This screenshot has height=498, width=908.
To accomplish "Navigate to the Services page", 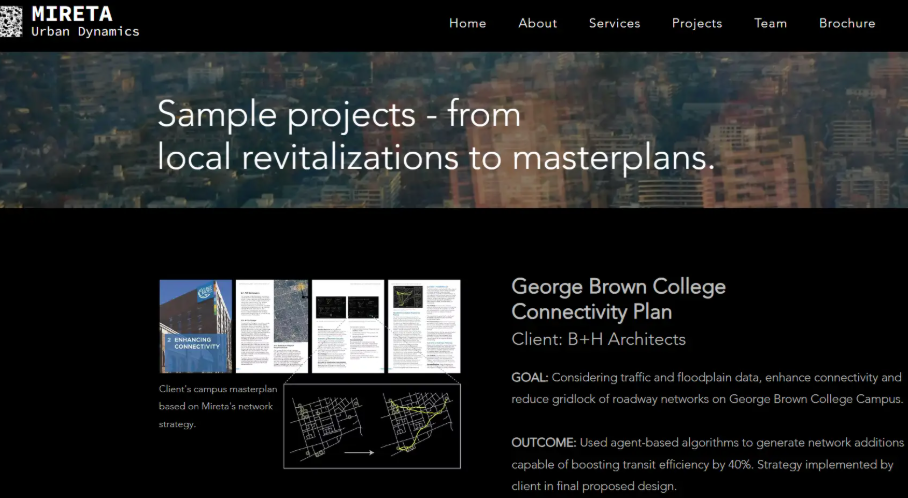I will [x=614, y=23].
